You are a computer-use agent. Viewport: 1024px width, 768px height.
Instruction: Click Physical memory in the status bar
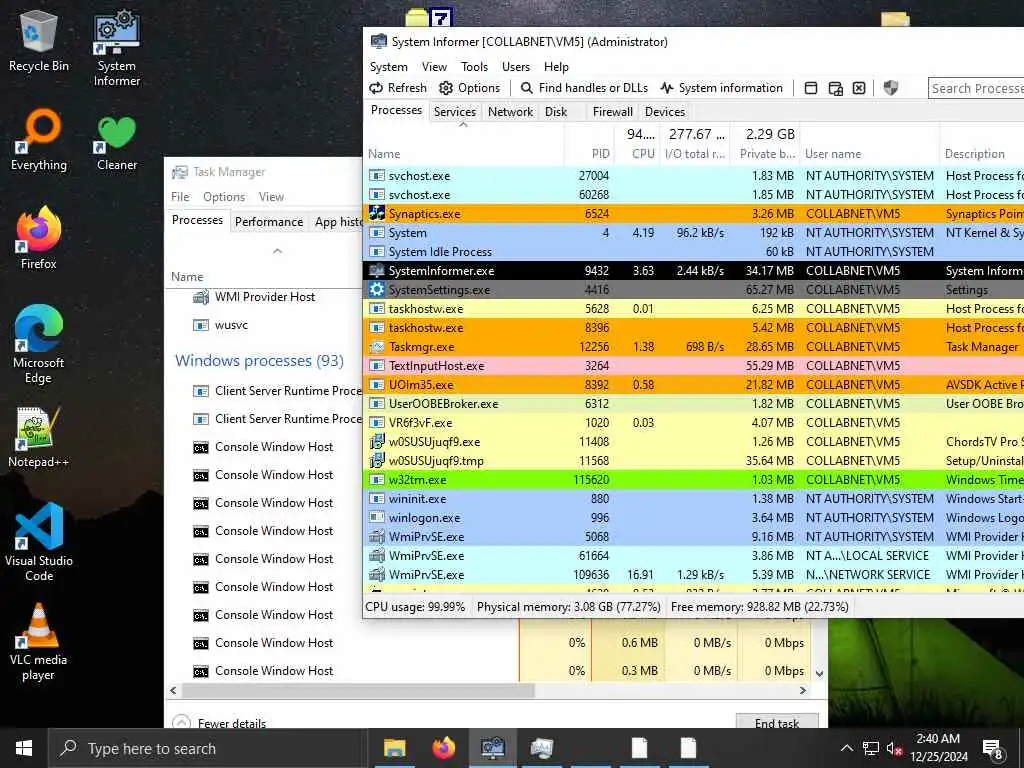point(569,607)
